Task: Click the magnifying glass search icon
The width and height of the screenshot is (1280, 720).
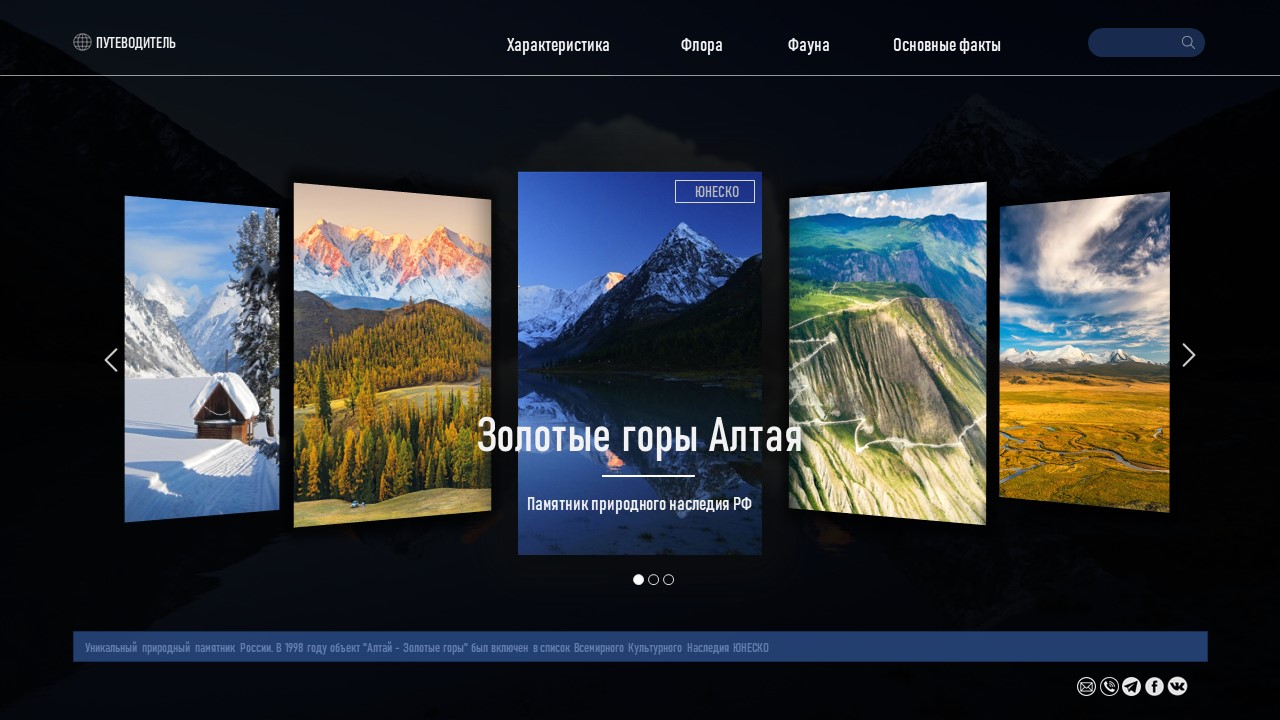Action: [1188, 42]
